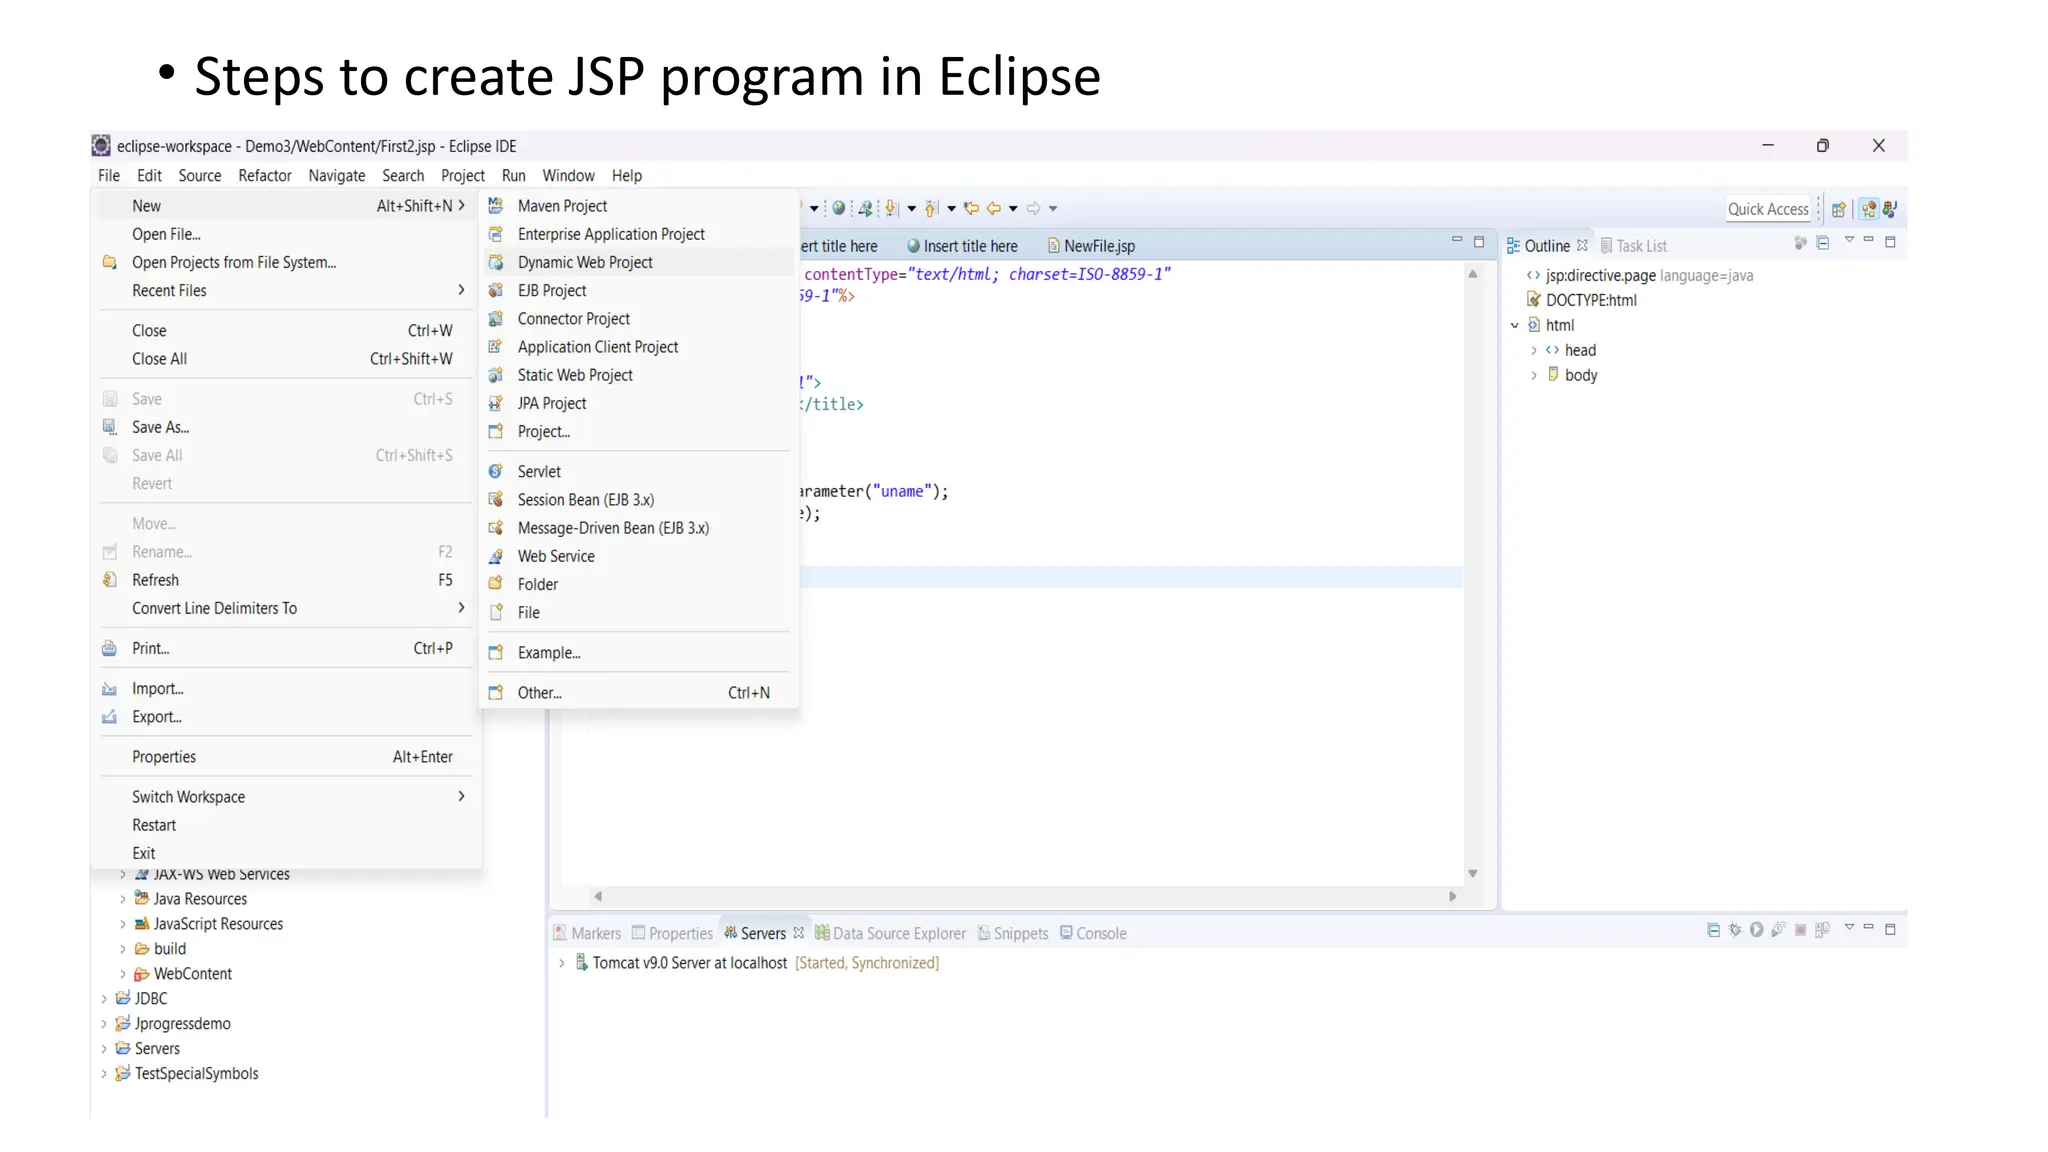This screenshot has width=2048, height=1152.
Task: Click the New menu entry
Action: tap(285, 205)
